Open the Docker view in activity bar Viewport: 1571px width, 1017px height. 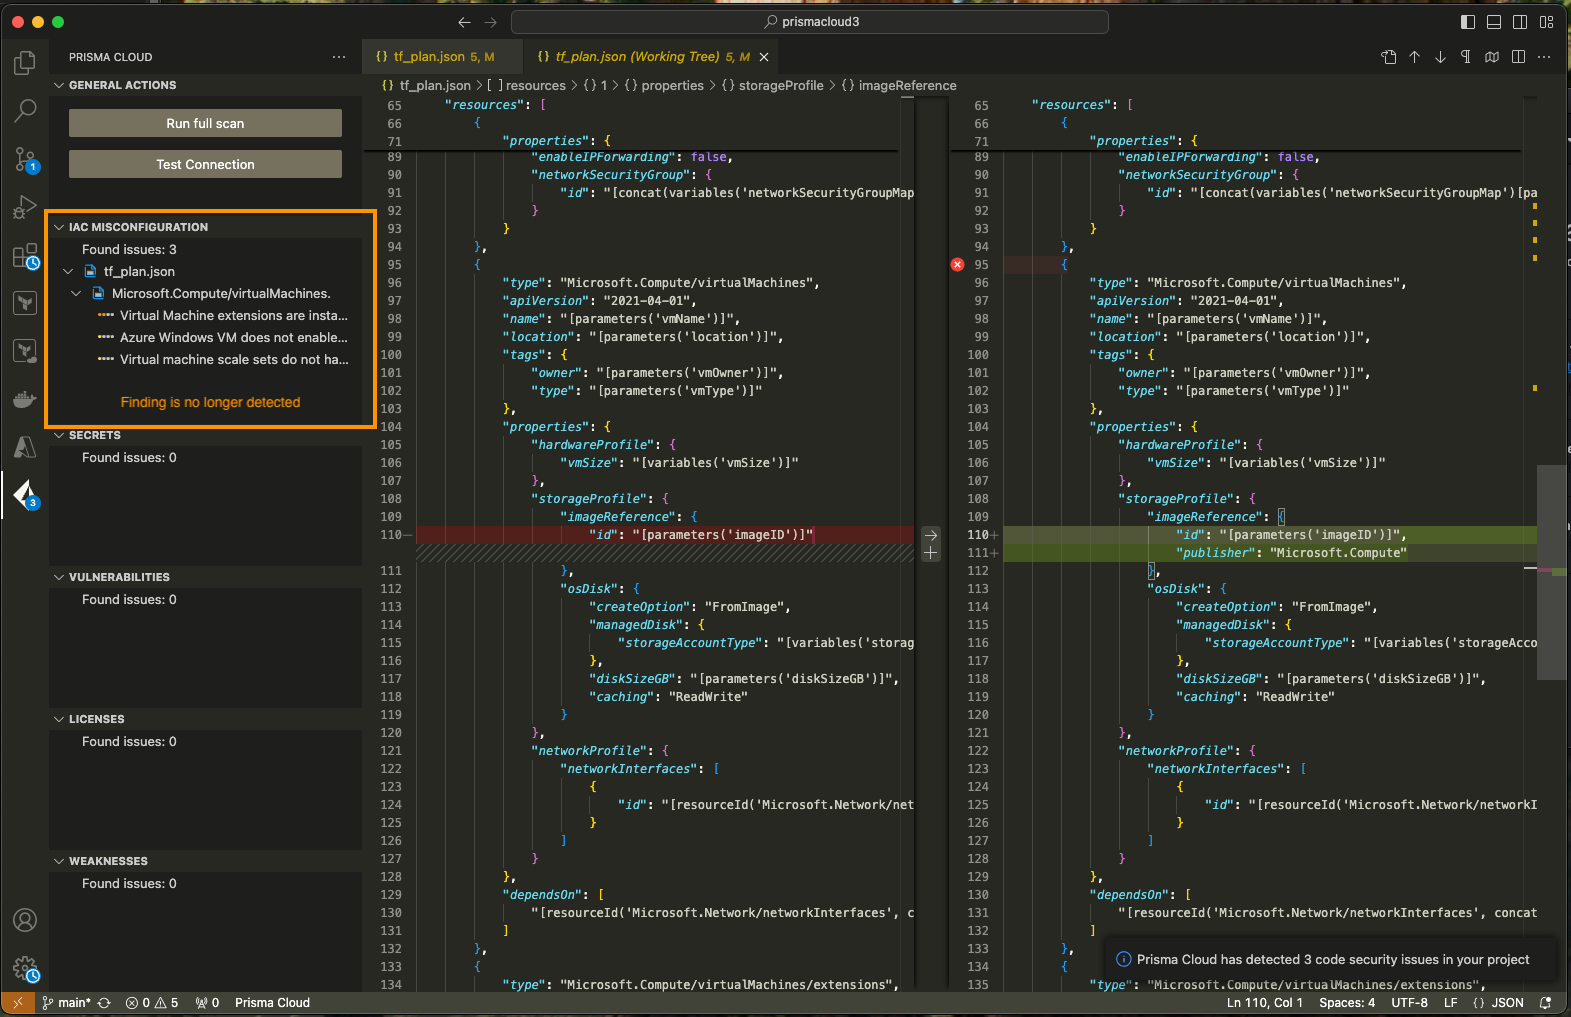coord(25,399)
